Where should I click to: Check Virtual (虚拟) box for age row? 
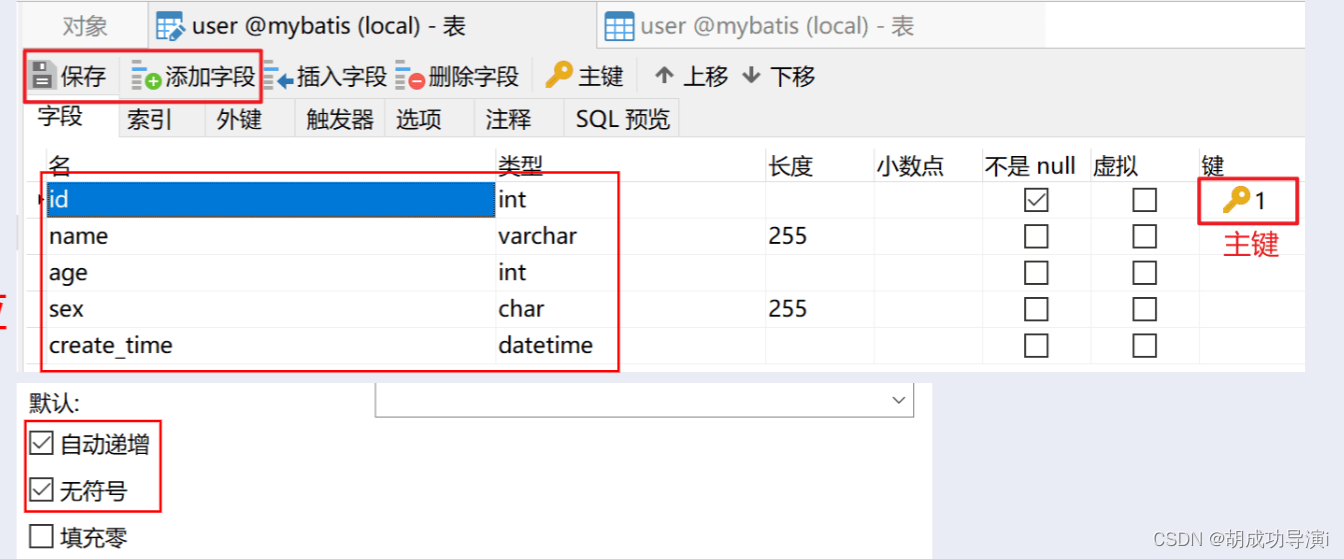(1144, 273)
